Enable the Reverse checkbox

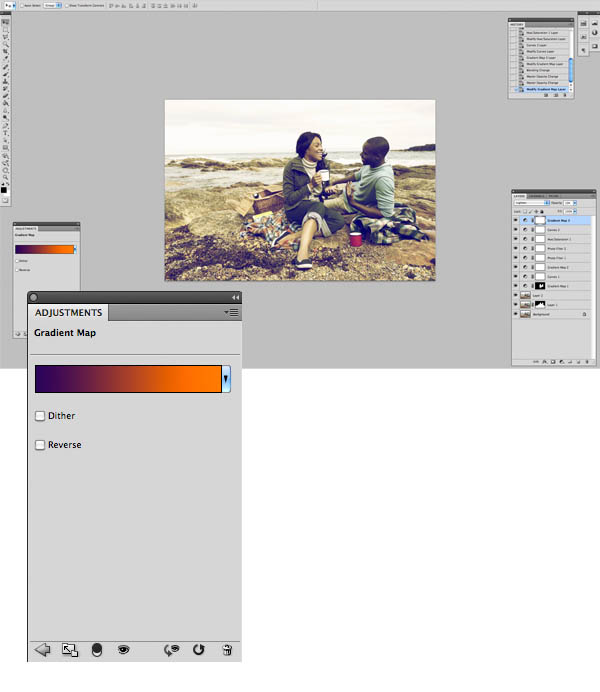(40, 445)
